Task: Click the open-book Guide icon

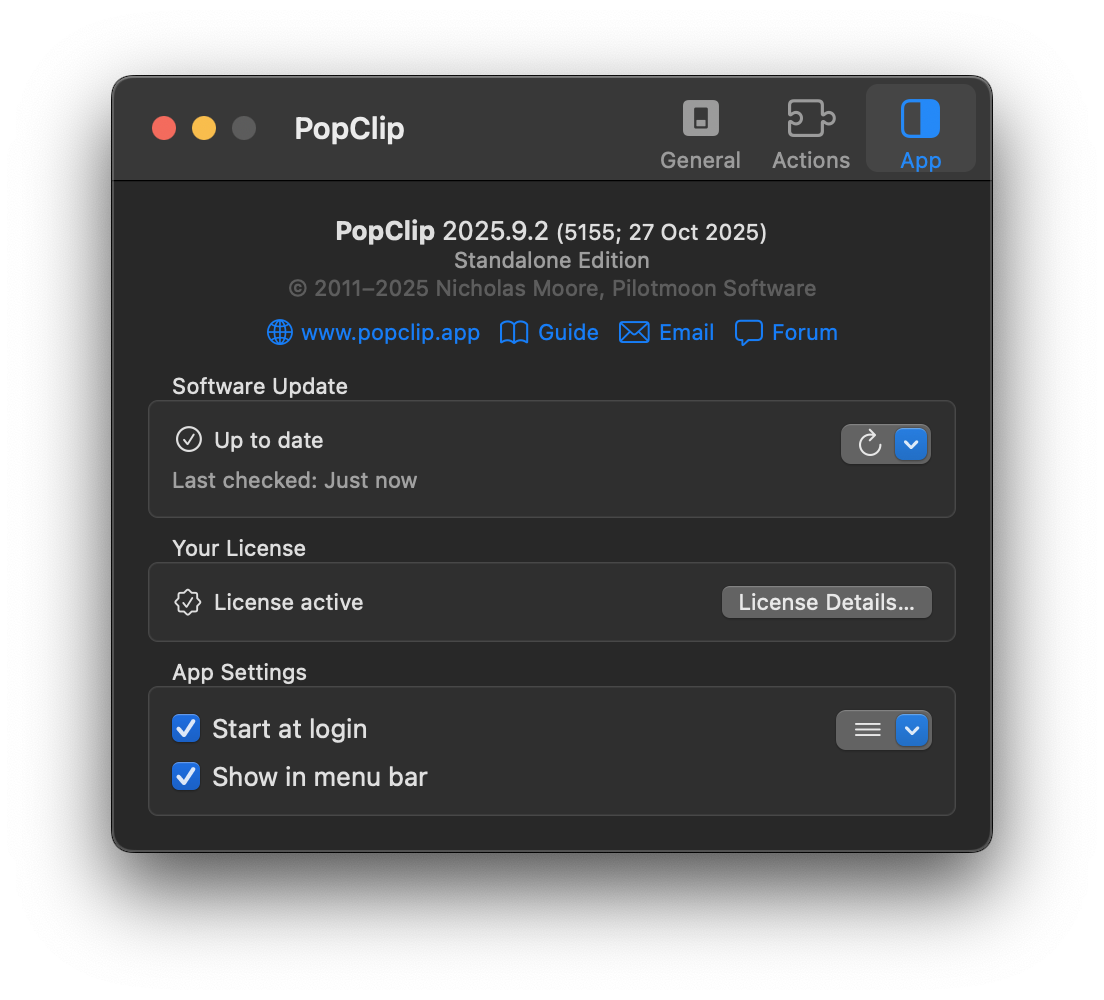Action: tap(514, 333)
